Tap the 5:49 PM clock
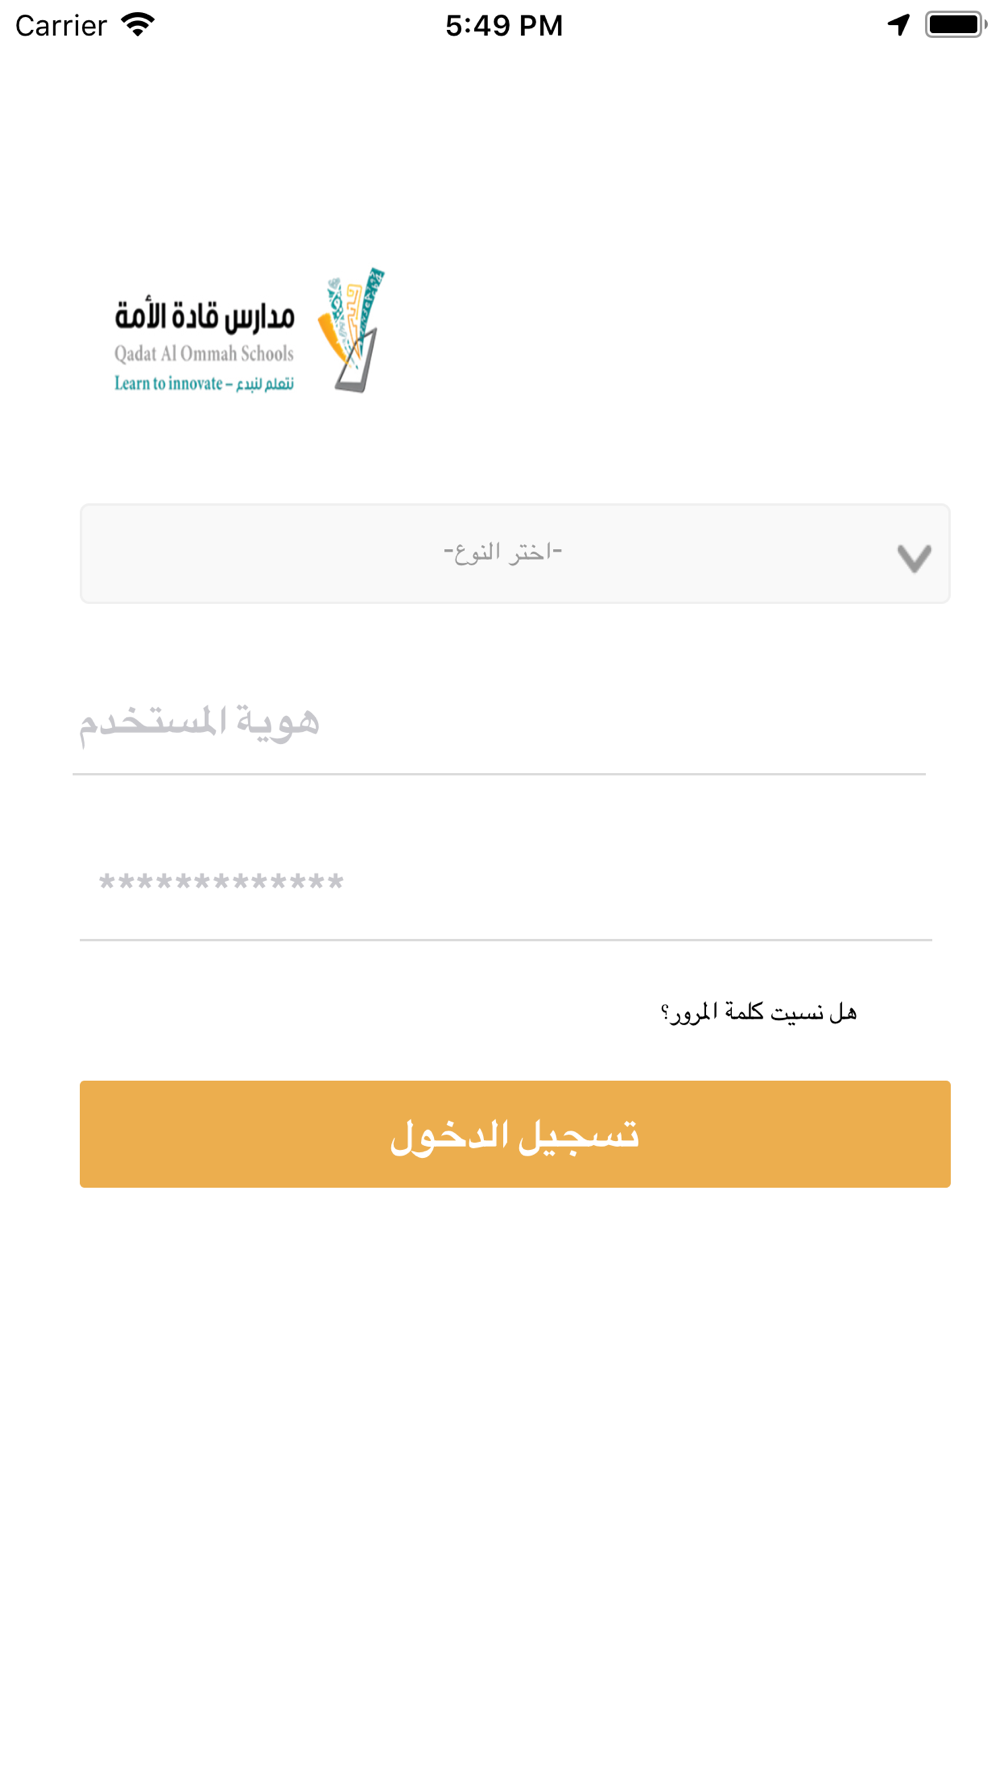1000x1778 pixels. (x=504, y=25)
